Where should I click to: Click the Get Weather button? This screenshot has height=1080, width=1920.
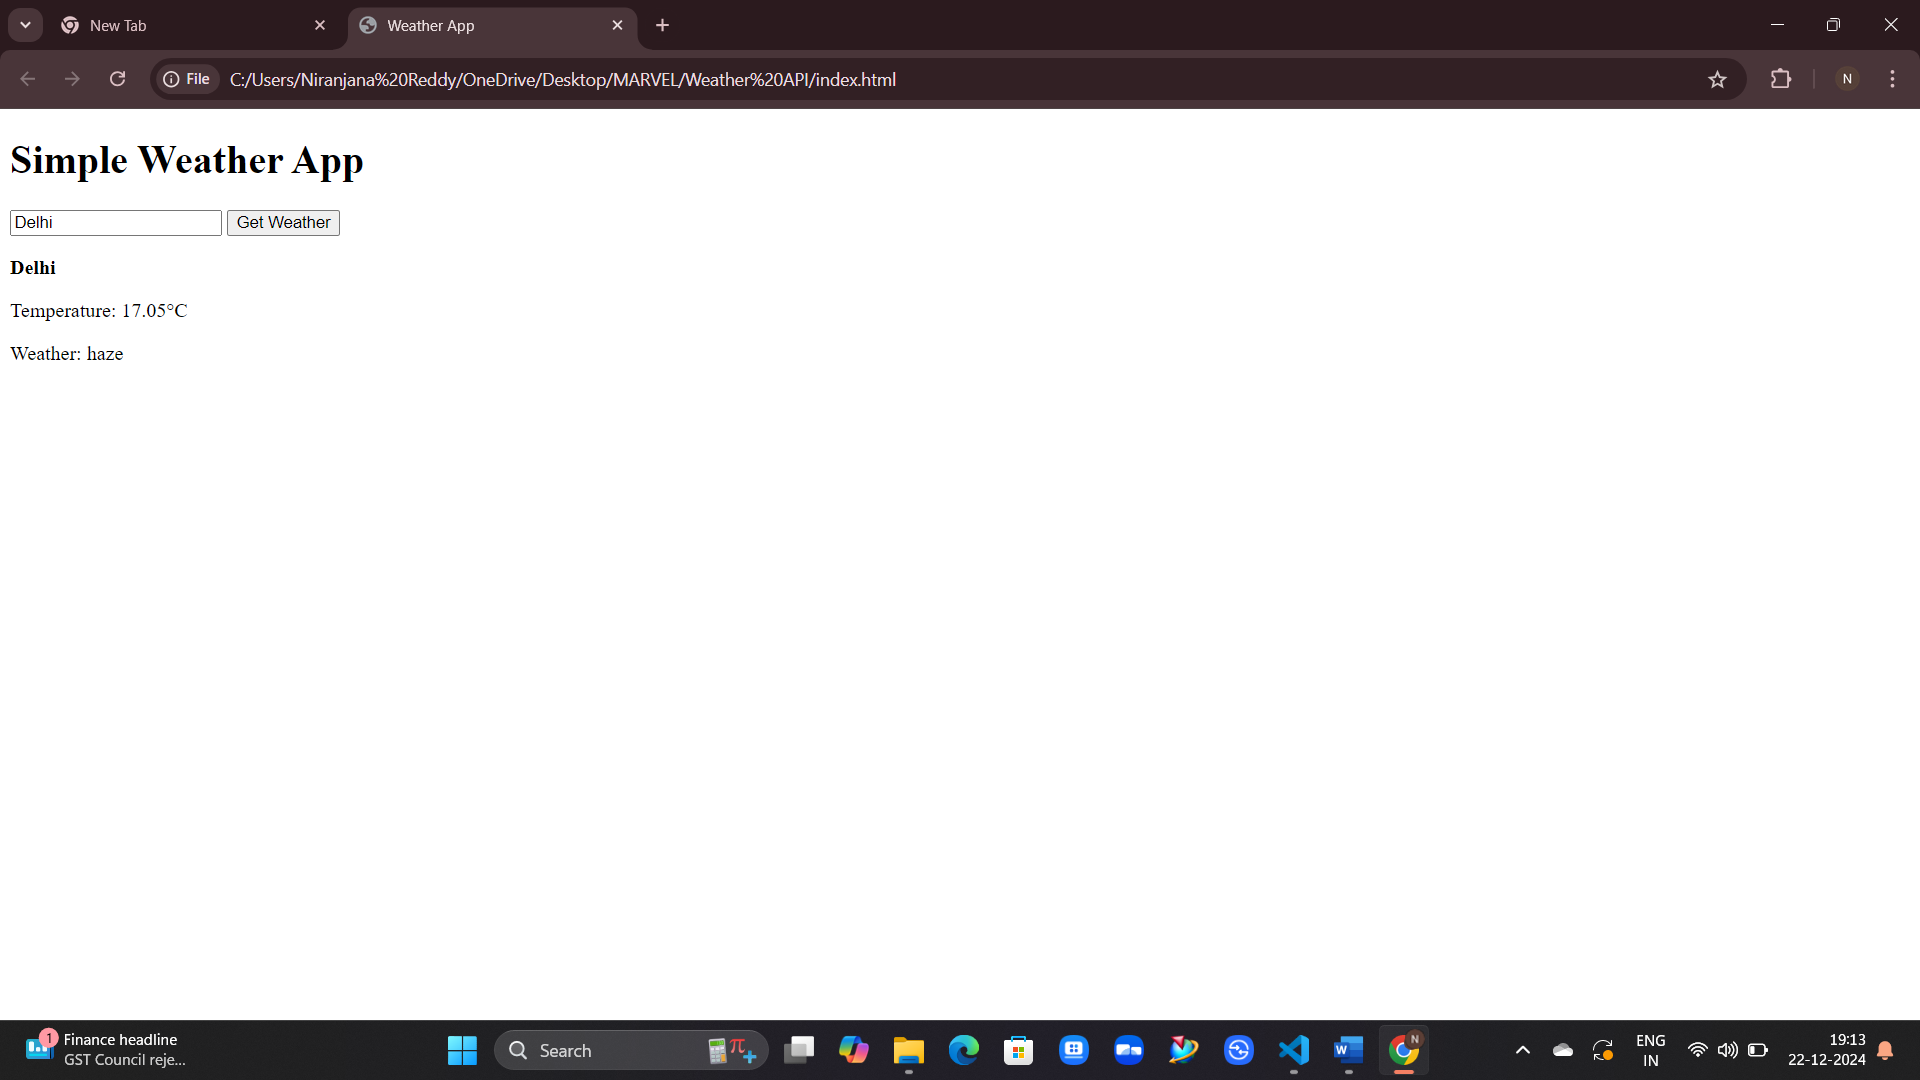pos(283,223)
